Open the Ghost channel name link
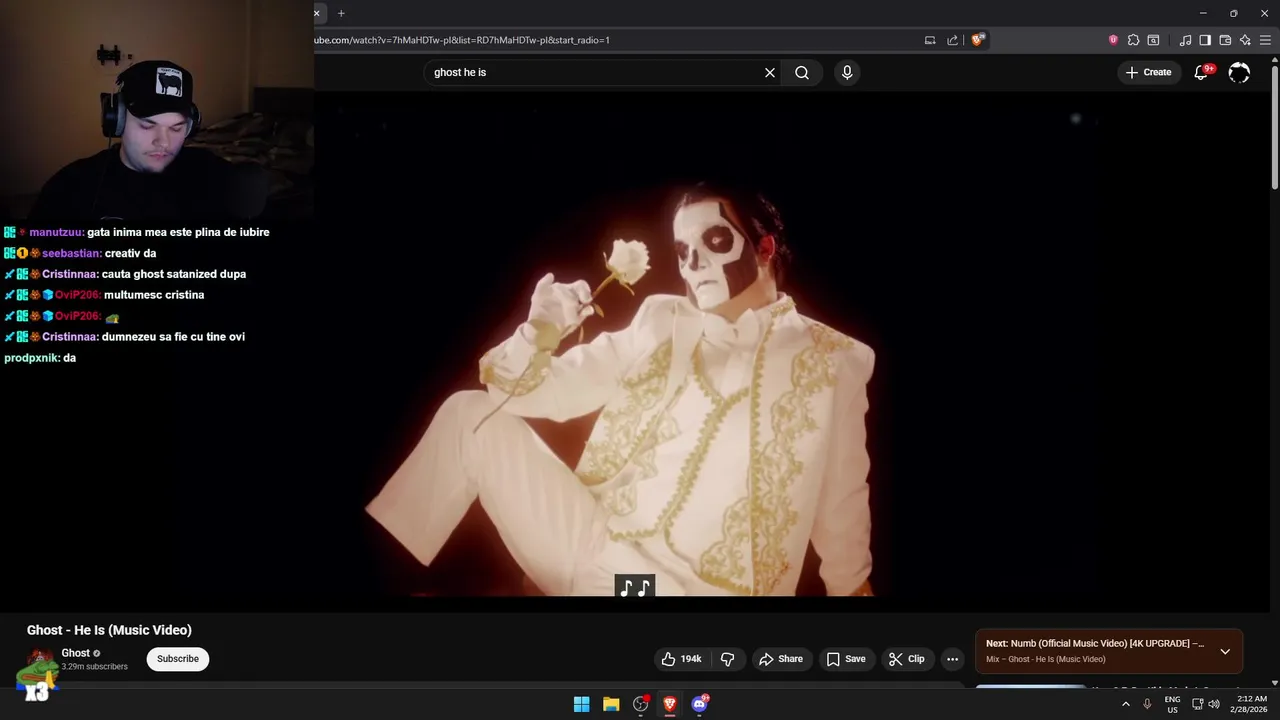The width and height of the screenshot is (1280, 720). click(75, 653)
